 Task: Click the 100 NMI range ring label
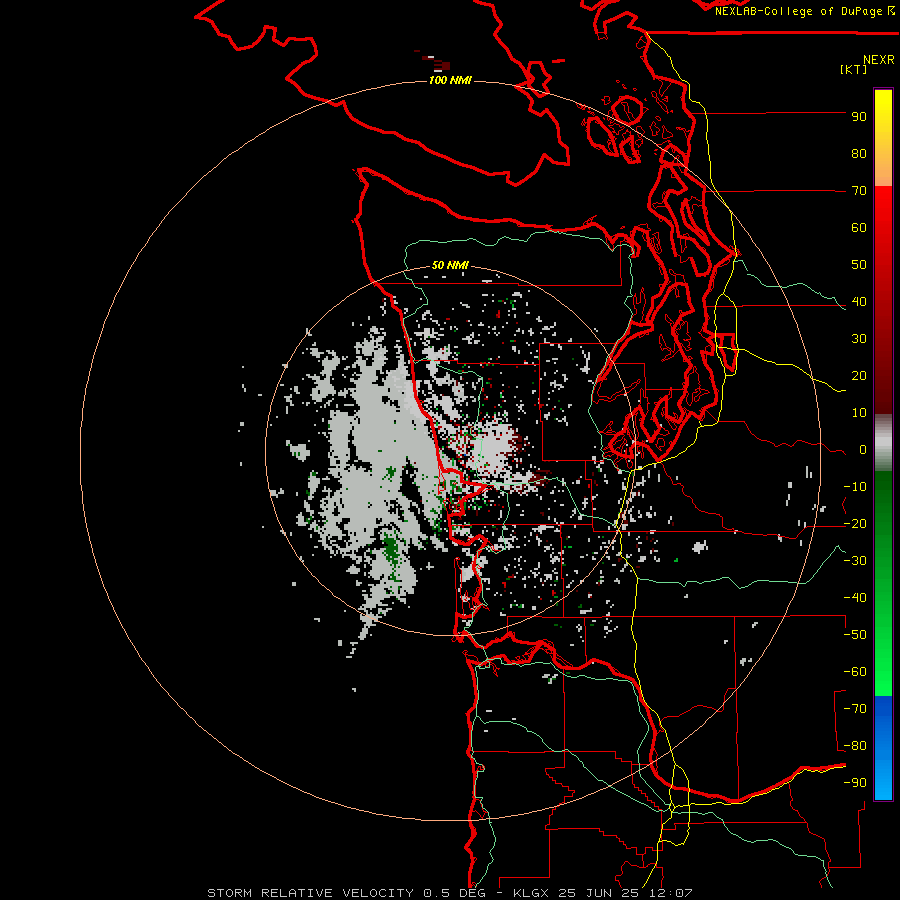tap(450, 80)
